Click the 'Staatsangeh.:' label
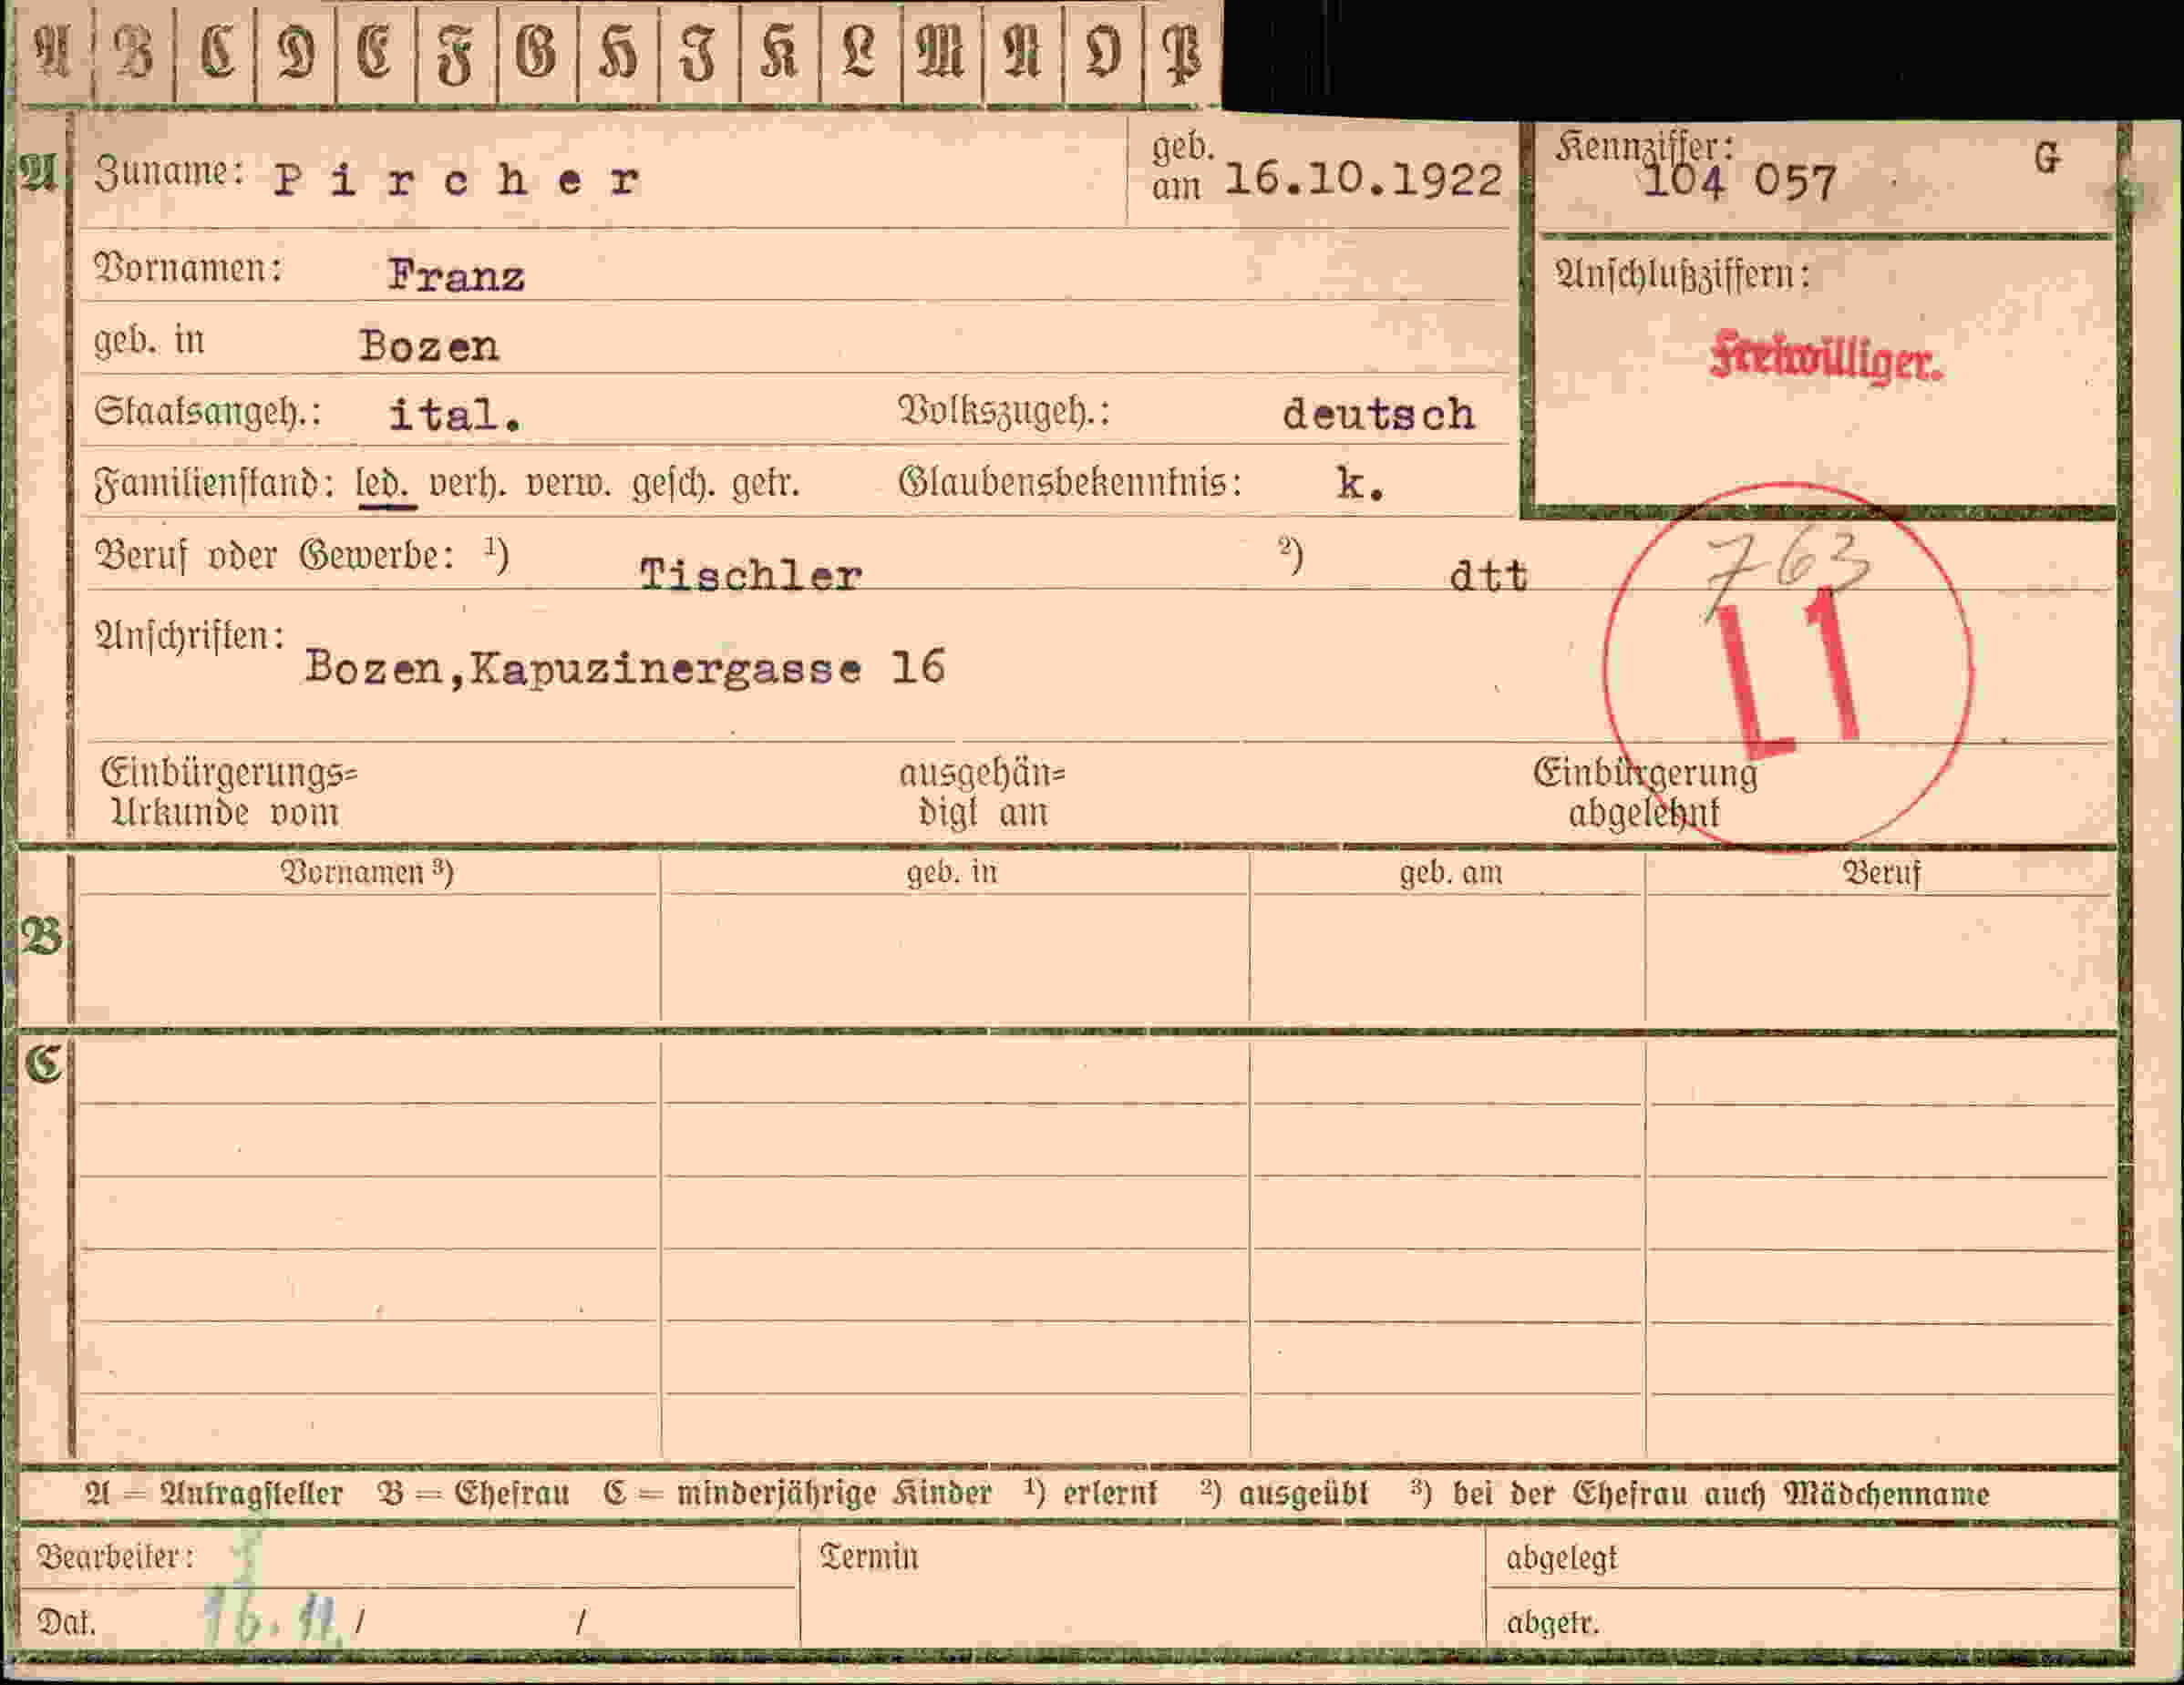The height and width of the screenshot is (1685, 2184). [208, 412]
